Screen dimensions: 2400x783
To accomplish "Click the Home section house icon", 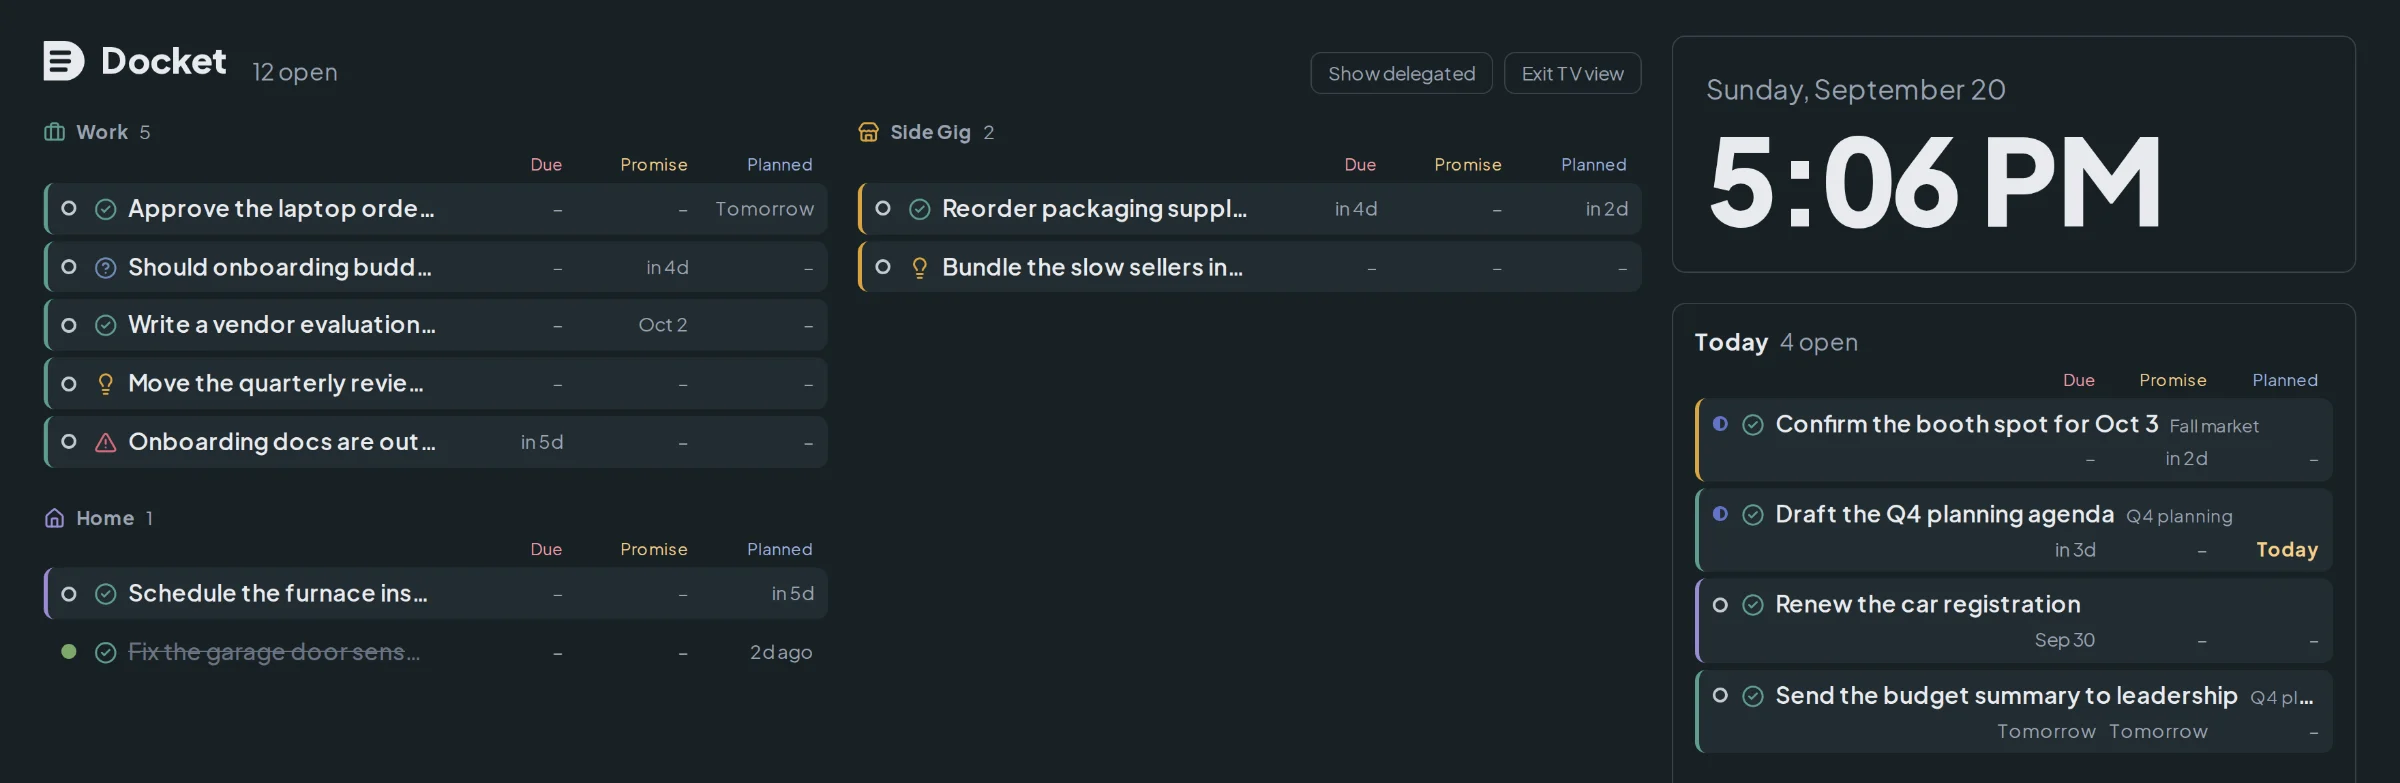I will coord(55,518).
